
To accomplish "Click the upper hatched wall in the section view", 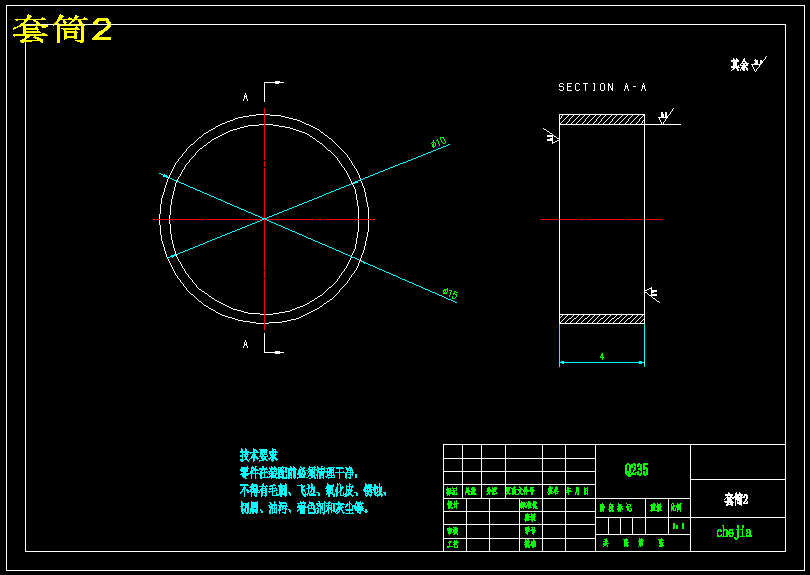I will [x=602, y=119].
